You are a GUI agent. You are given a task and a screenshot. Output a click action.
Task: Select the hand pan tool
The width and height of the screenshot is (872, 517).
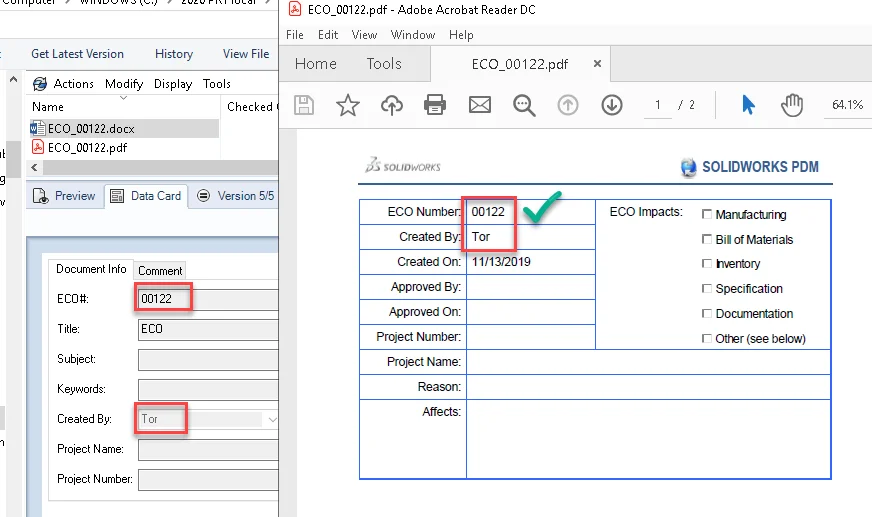tap(792, 105)
